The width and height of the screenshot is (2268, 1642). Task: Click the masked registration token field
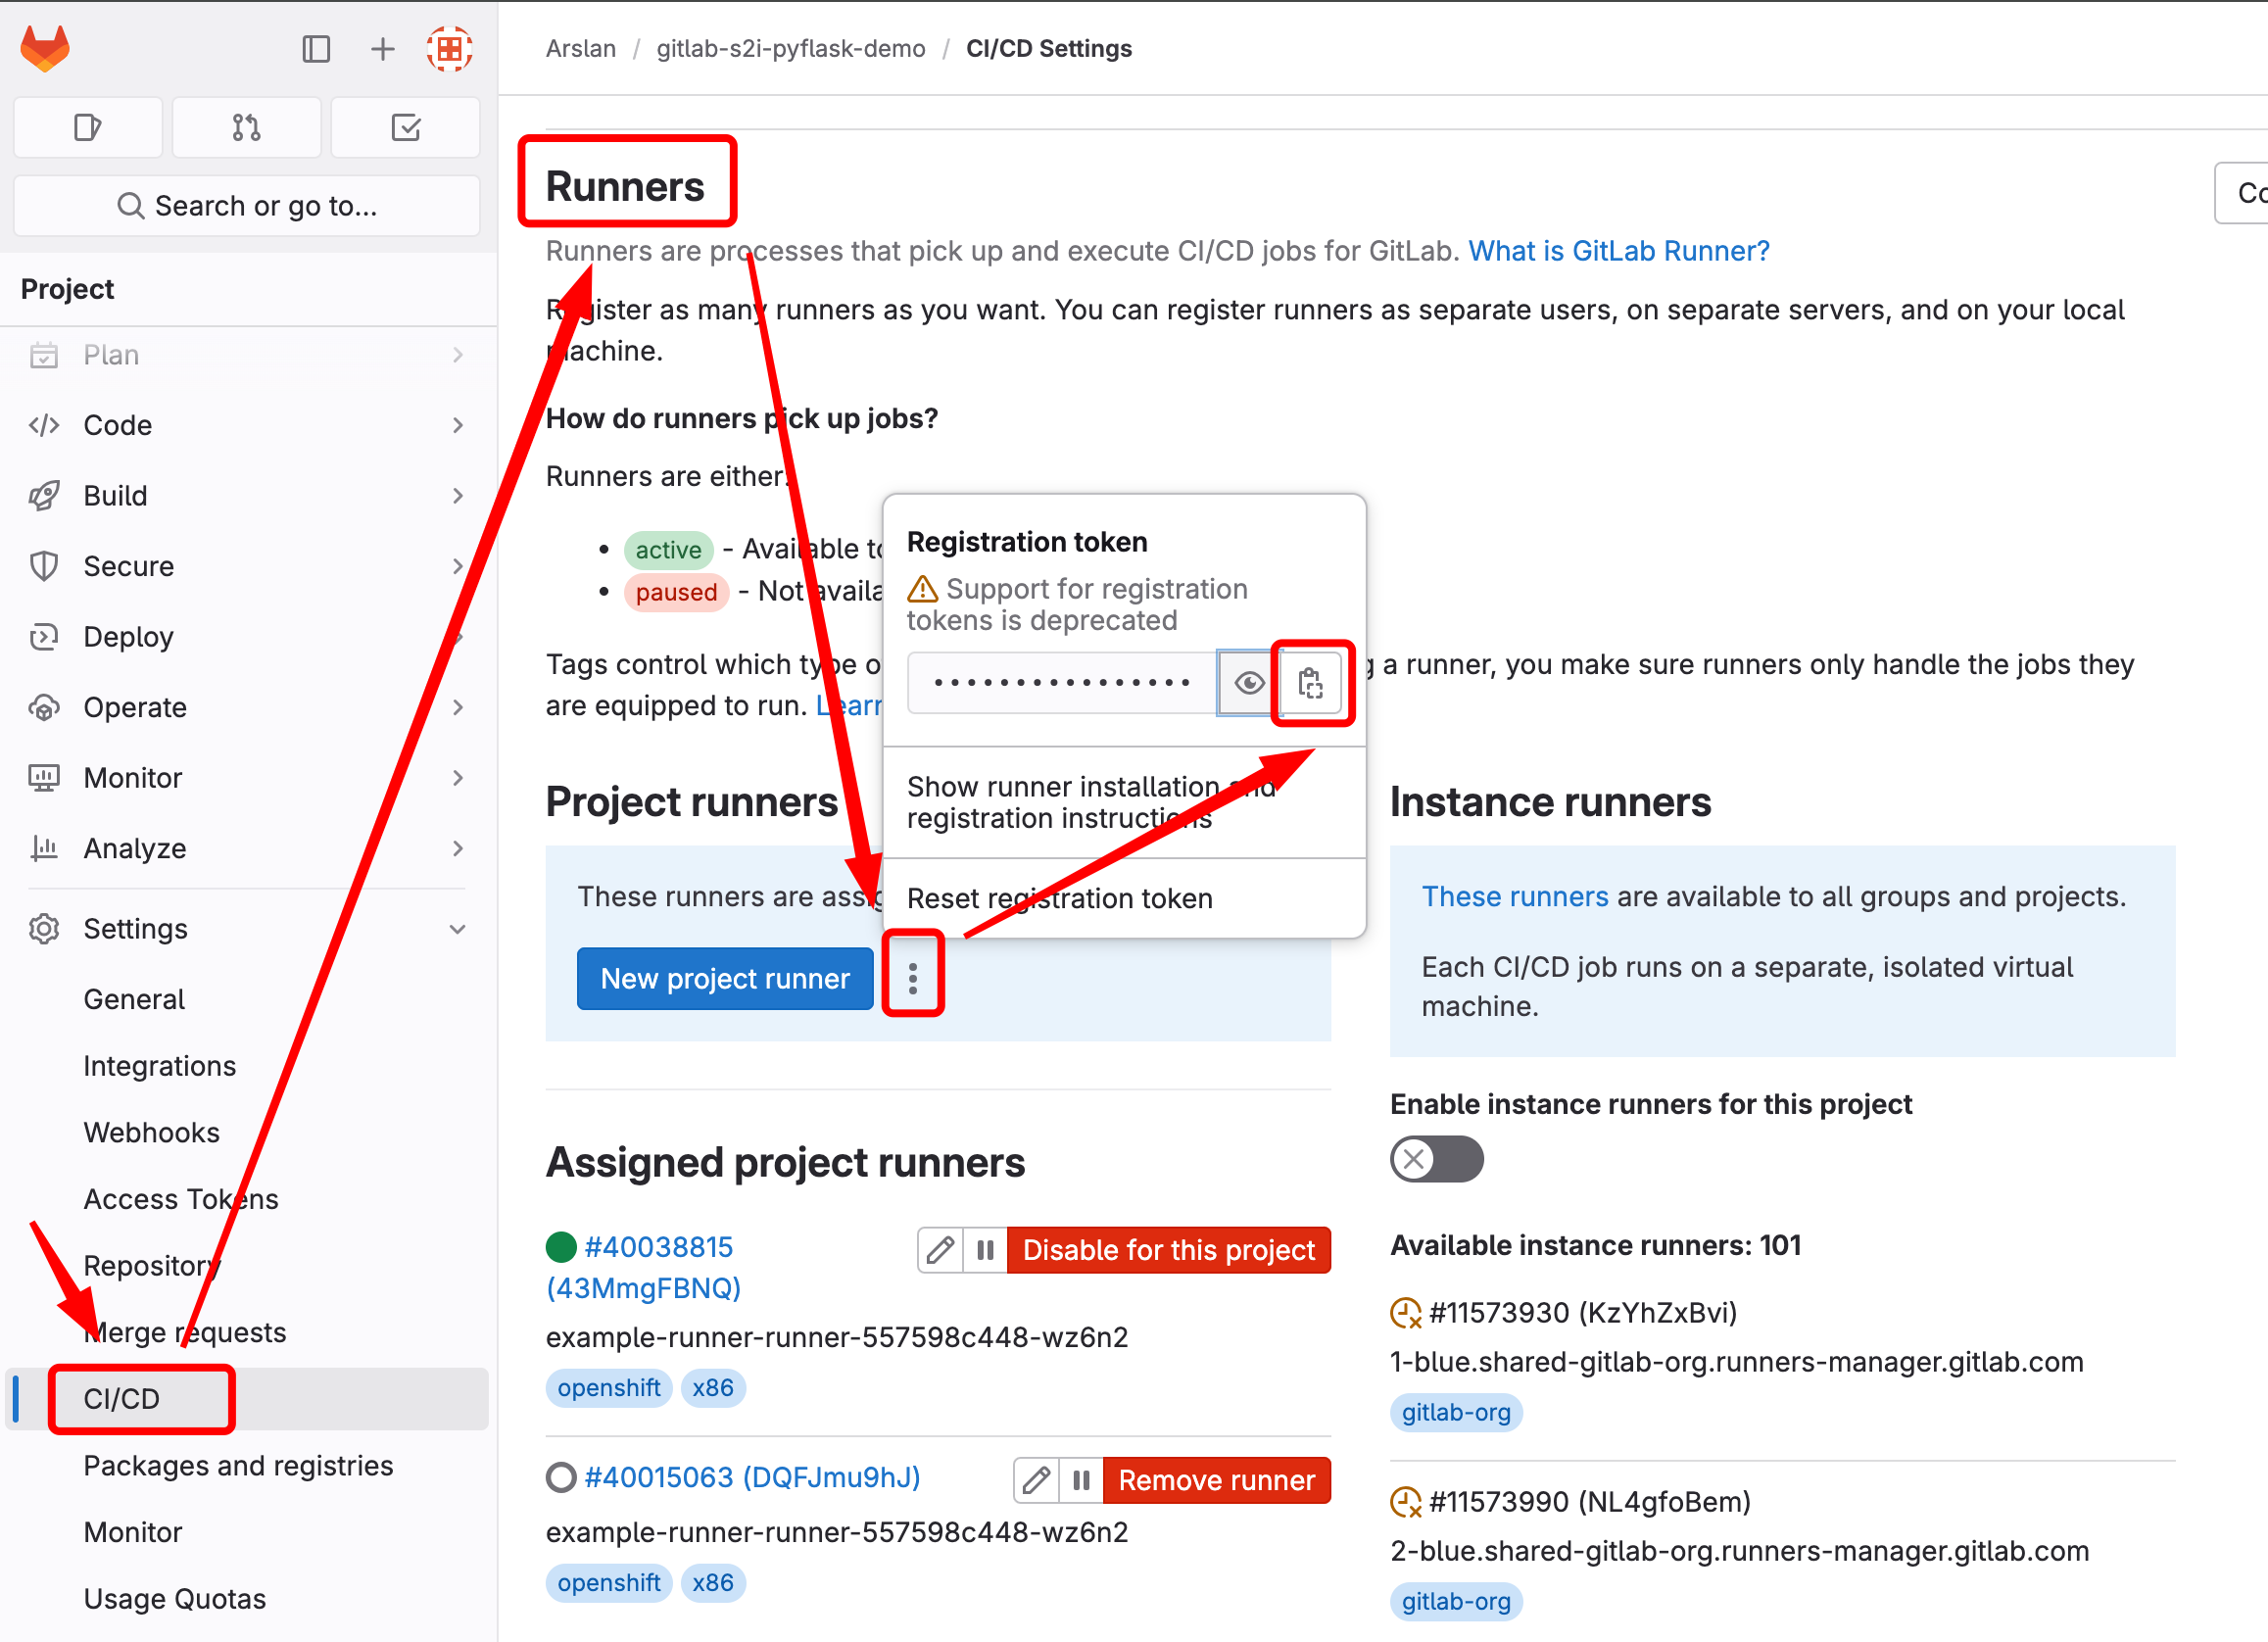pos(1062,683)
